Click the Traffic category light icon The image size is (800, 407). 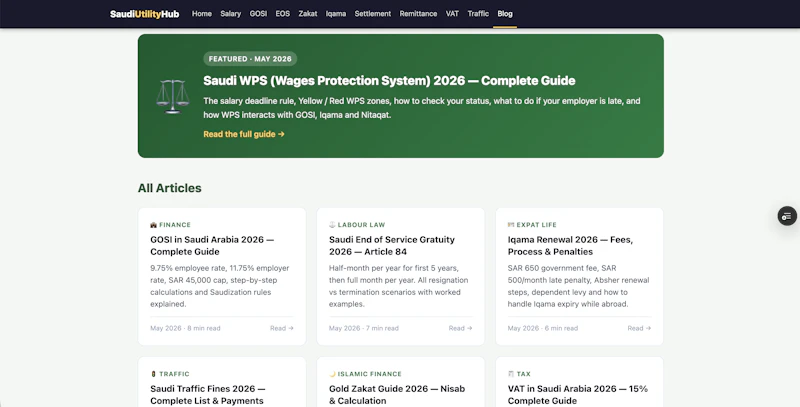(154, 374)
